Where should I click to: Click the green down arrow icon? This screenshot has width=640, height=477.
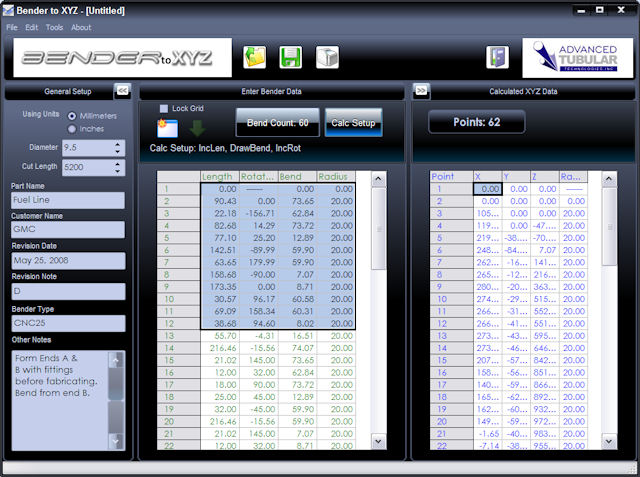pyautogui.click(x=197, y=128)
